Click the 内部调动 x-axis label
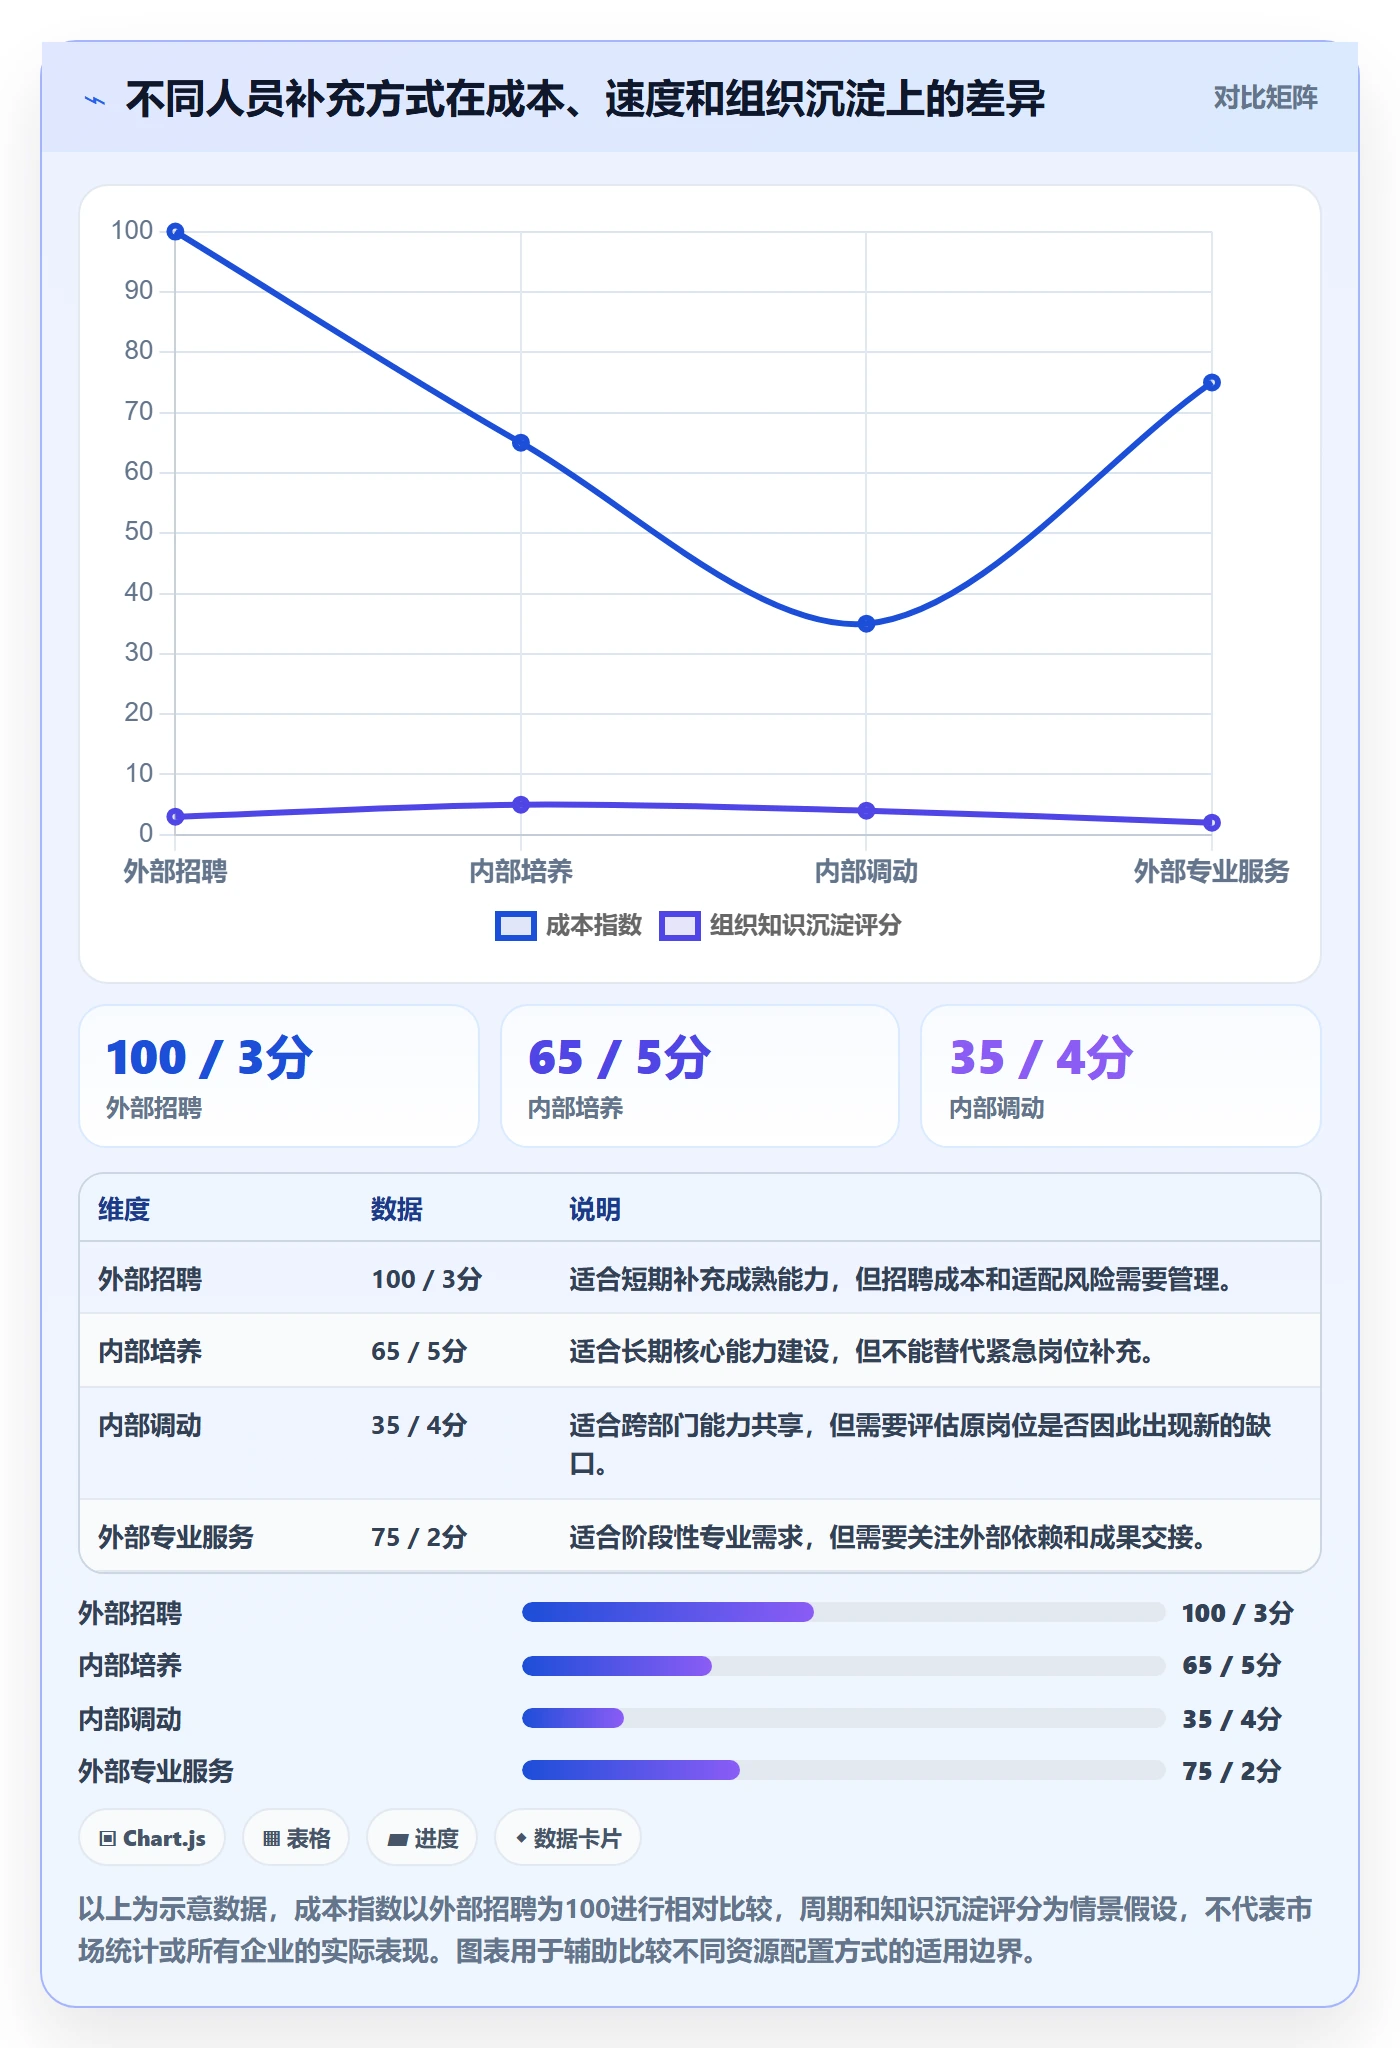1400x2048 pixels. coord(866,872)
